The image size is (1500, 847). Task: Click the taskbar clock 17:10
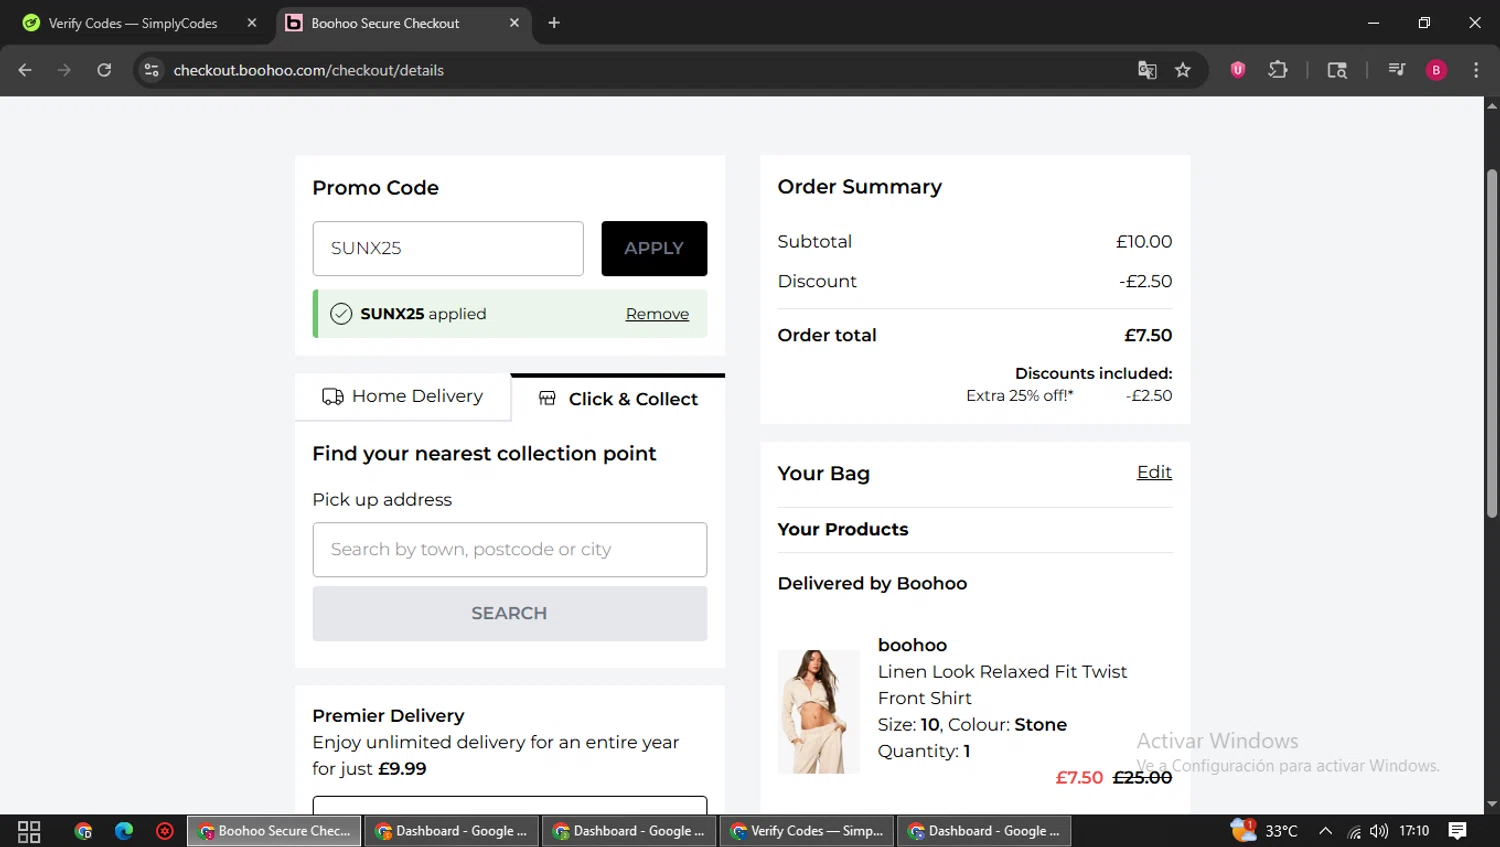(1414, 831)
